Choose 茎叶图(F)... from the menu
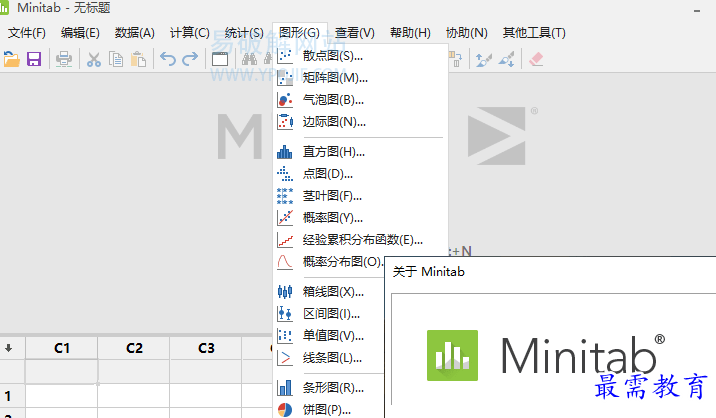 (x=361, y=196)
